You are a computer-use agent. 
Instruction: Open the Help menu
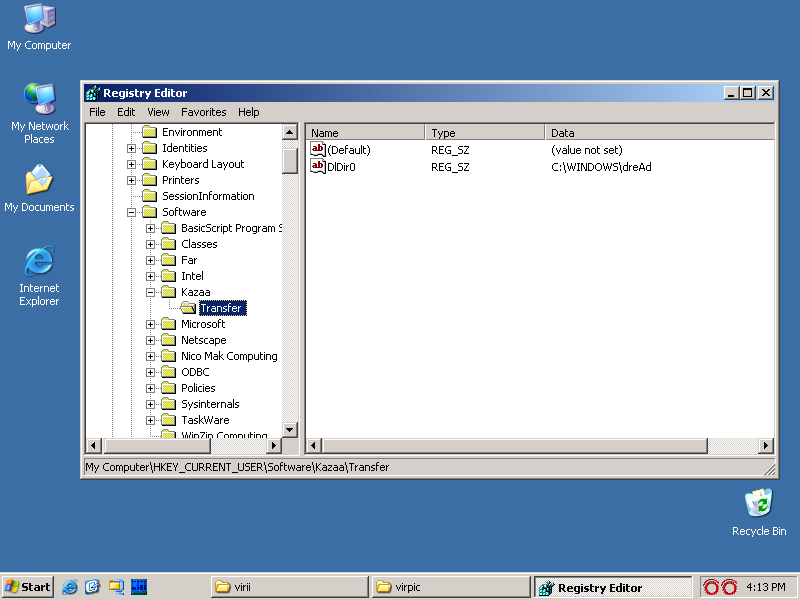click(248, 112)
